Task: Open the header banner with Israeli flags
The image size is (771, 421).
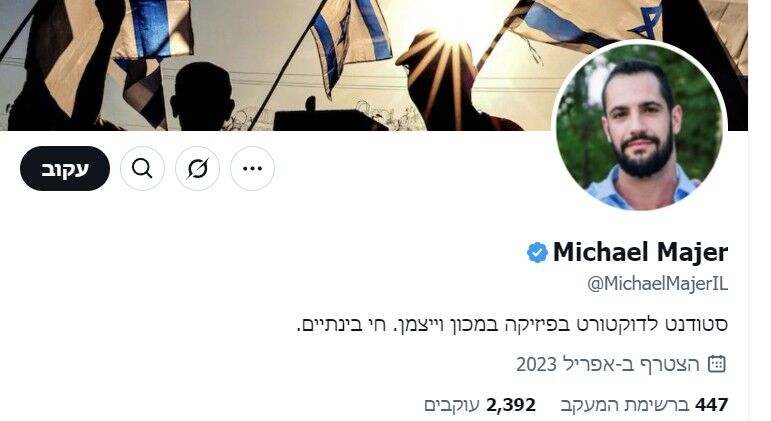Action: (x=374, y=65)
